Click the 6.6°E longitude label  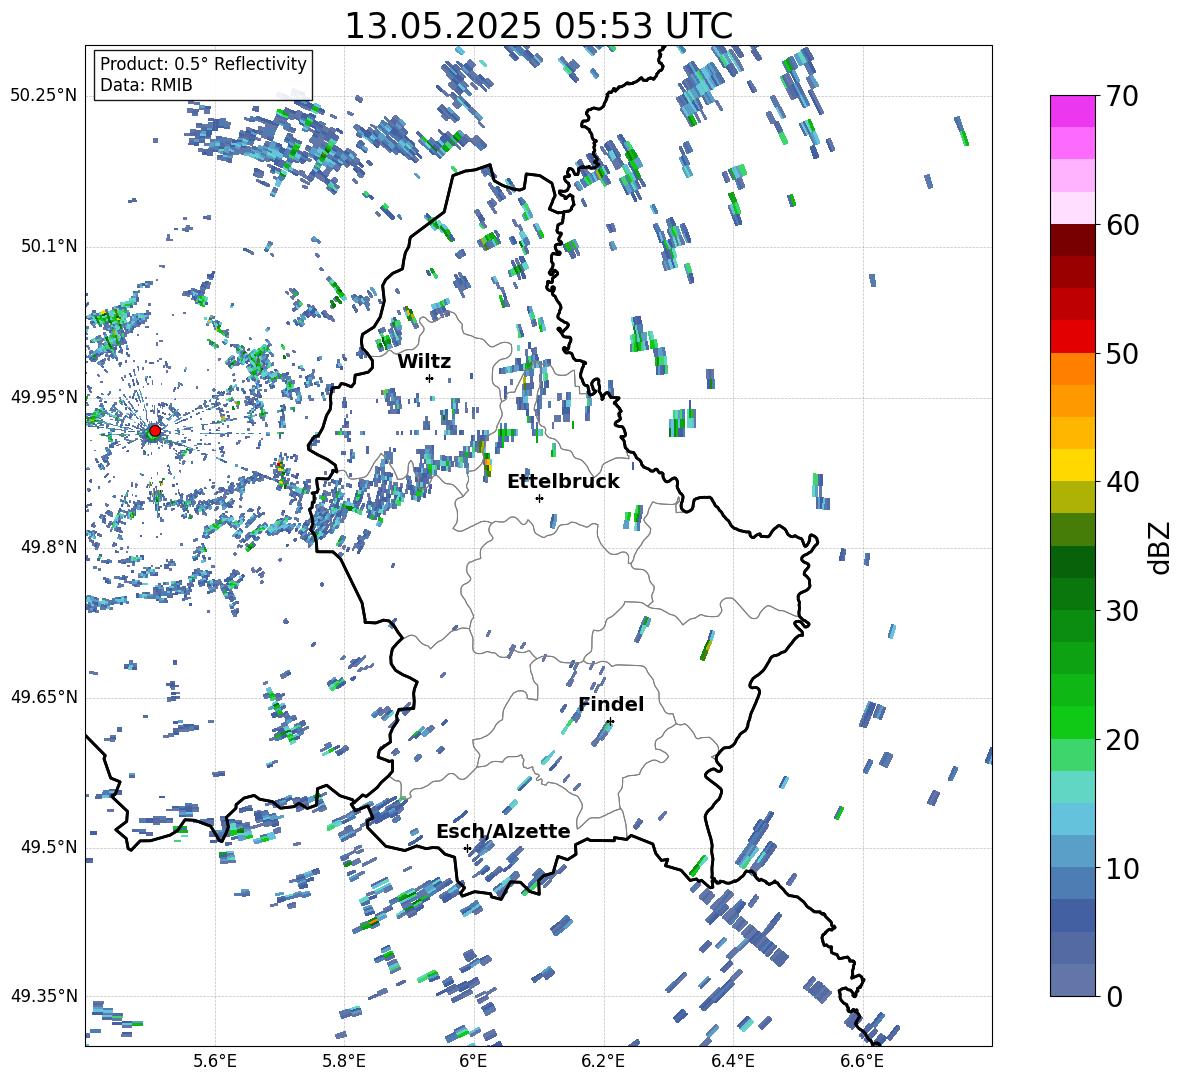[862, 1061]
